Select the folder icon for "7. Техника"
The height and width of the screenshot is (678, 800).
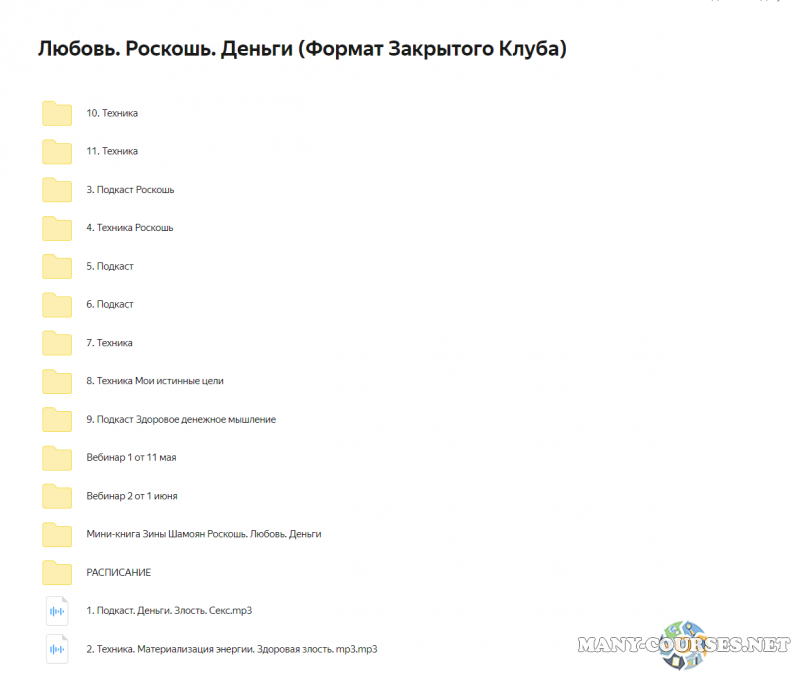56,342
